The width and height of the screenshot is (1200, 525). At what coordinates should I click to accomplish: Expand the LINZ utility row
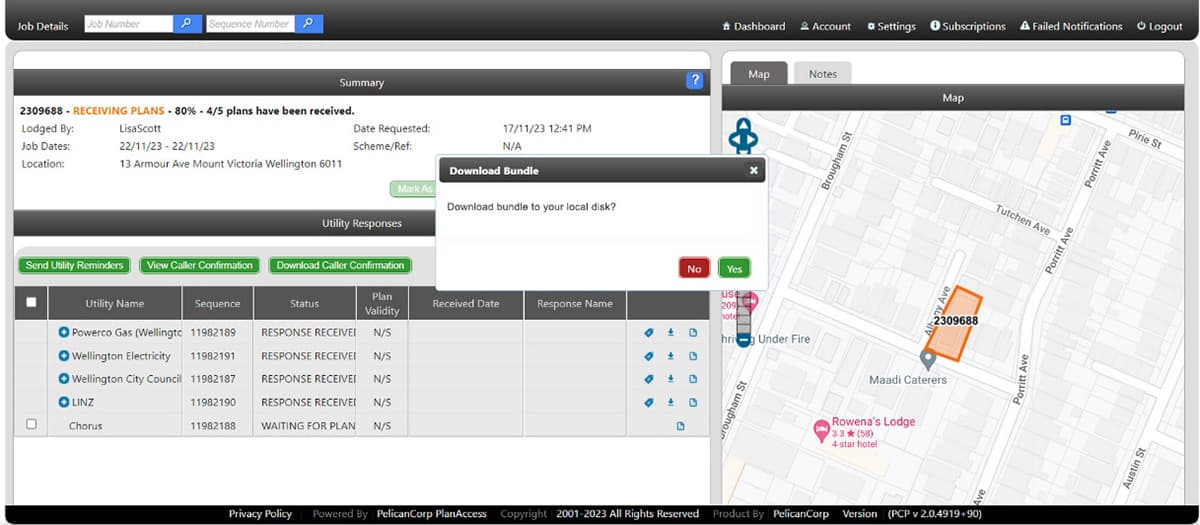pyautogui.click(x=64, y=402)
